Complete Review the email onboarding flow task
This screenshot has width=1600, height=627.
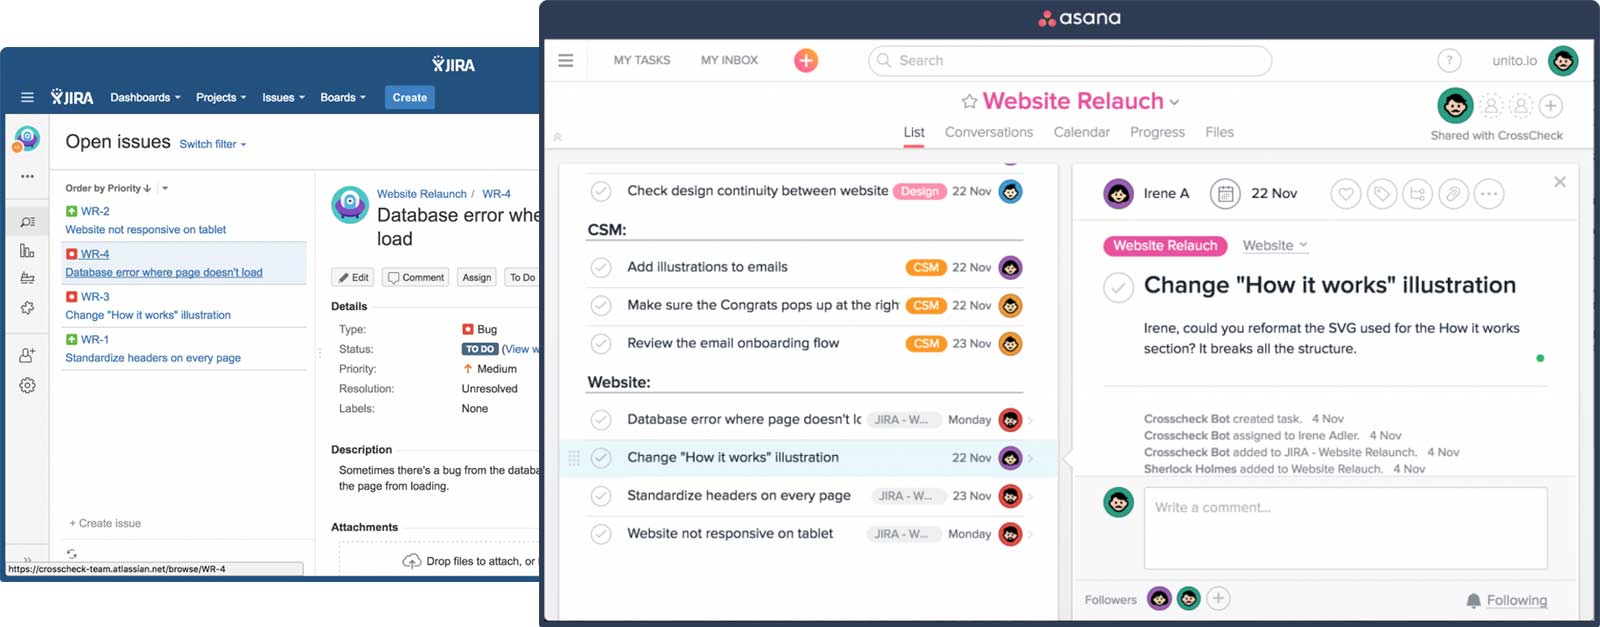tap(601, 343)
